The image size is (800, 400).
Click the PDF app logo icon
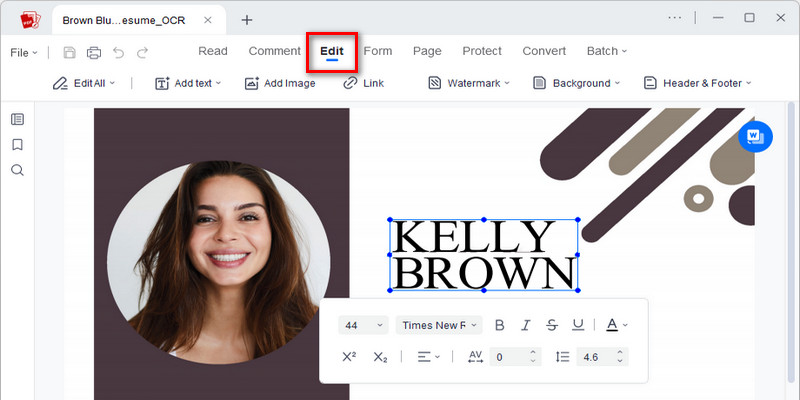(30, 20)
